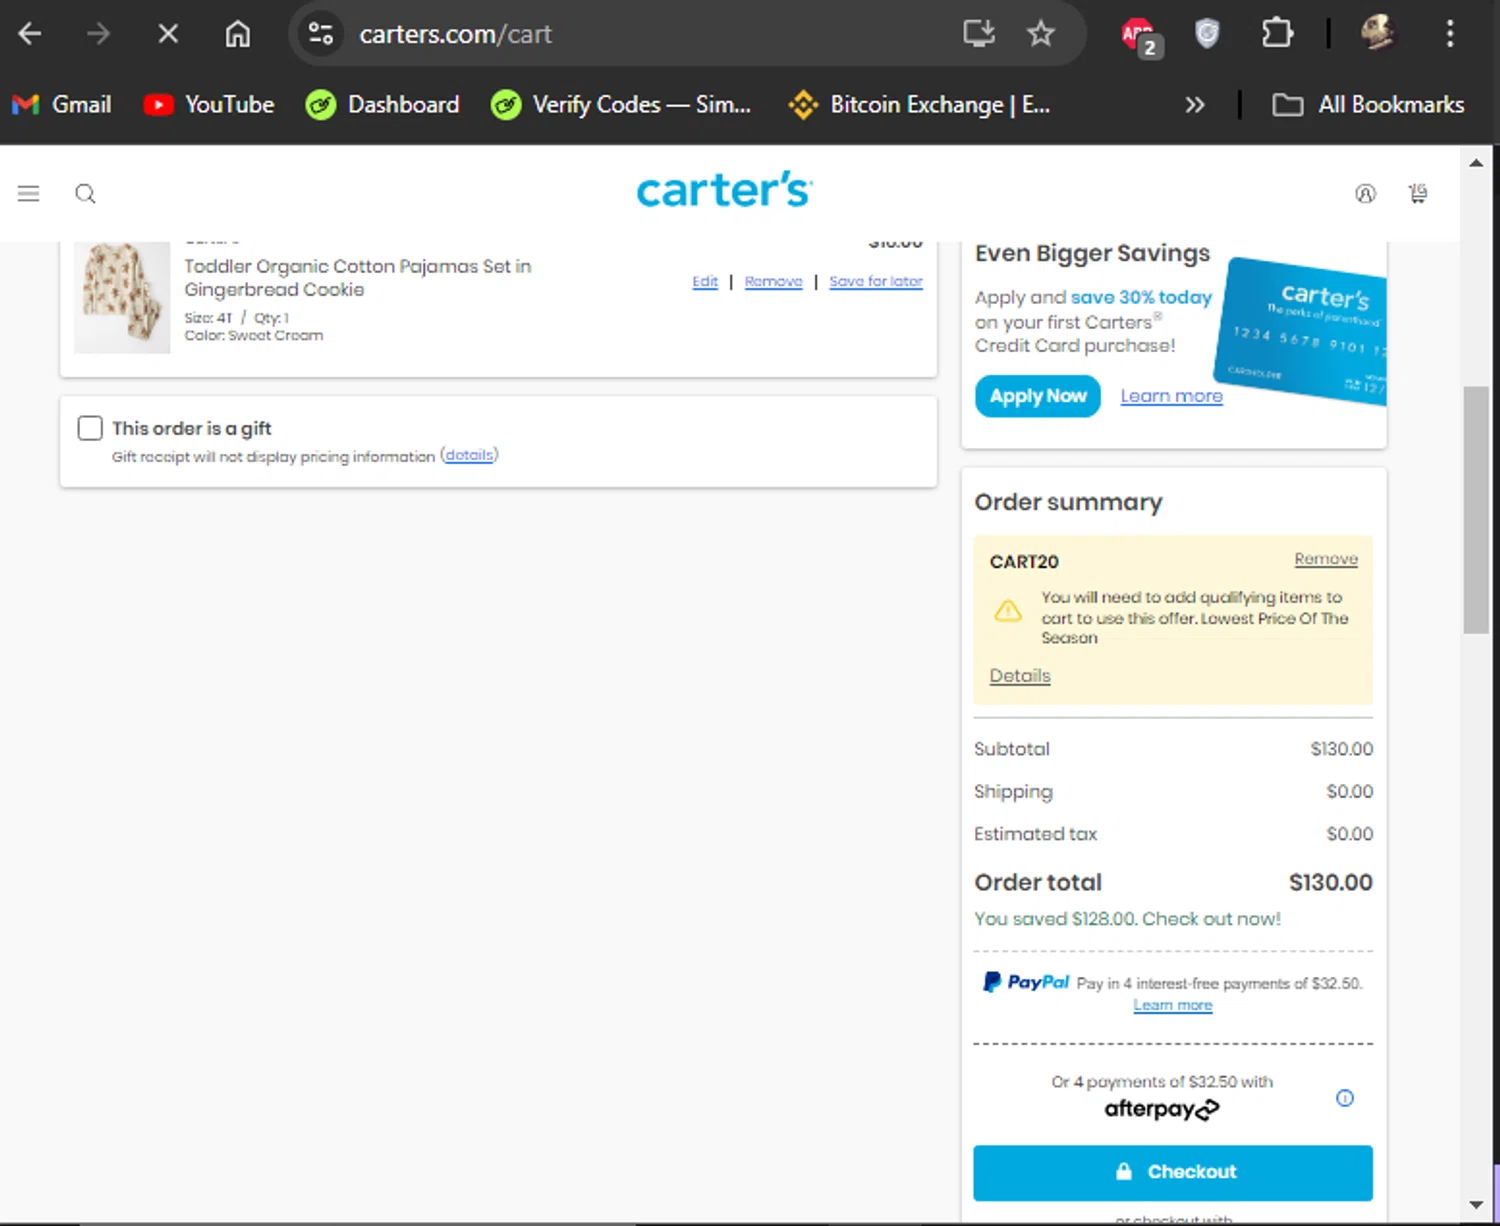
Task: Click the carter's logo
Action: click(x=725, y=190)
